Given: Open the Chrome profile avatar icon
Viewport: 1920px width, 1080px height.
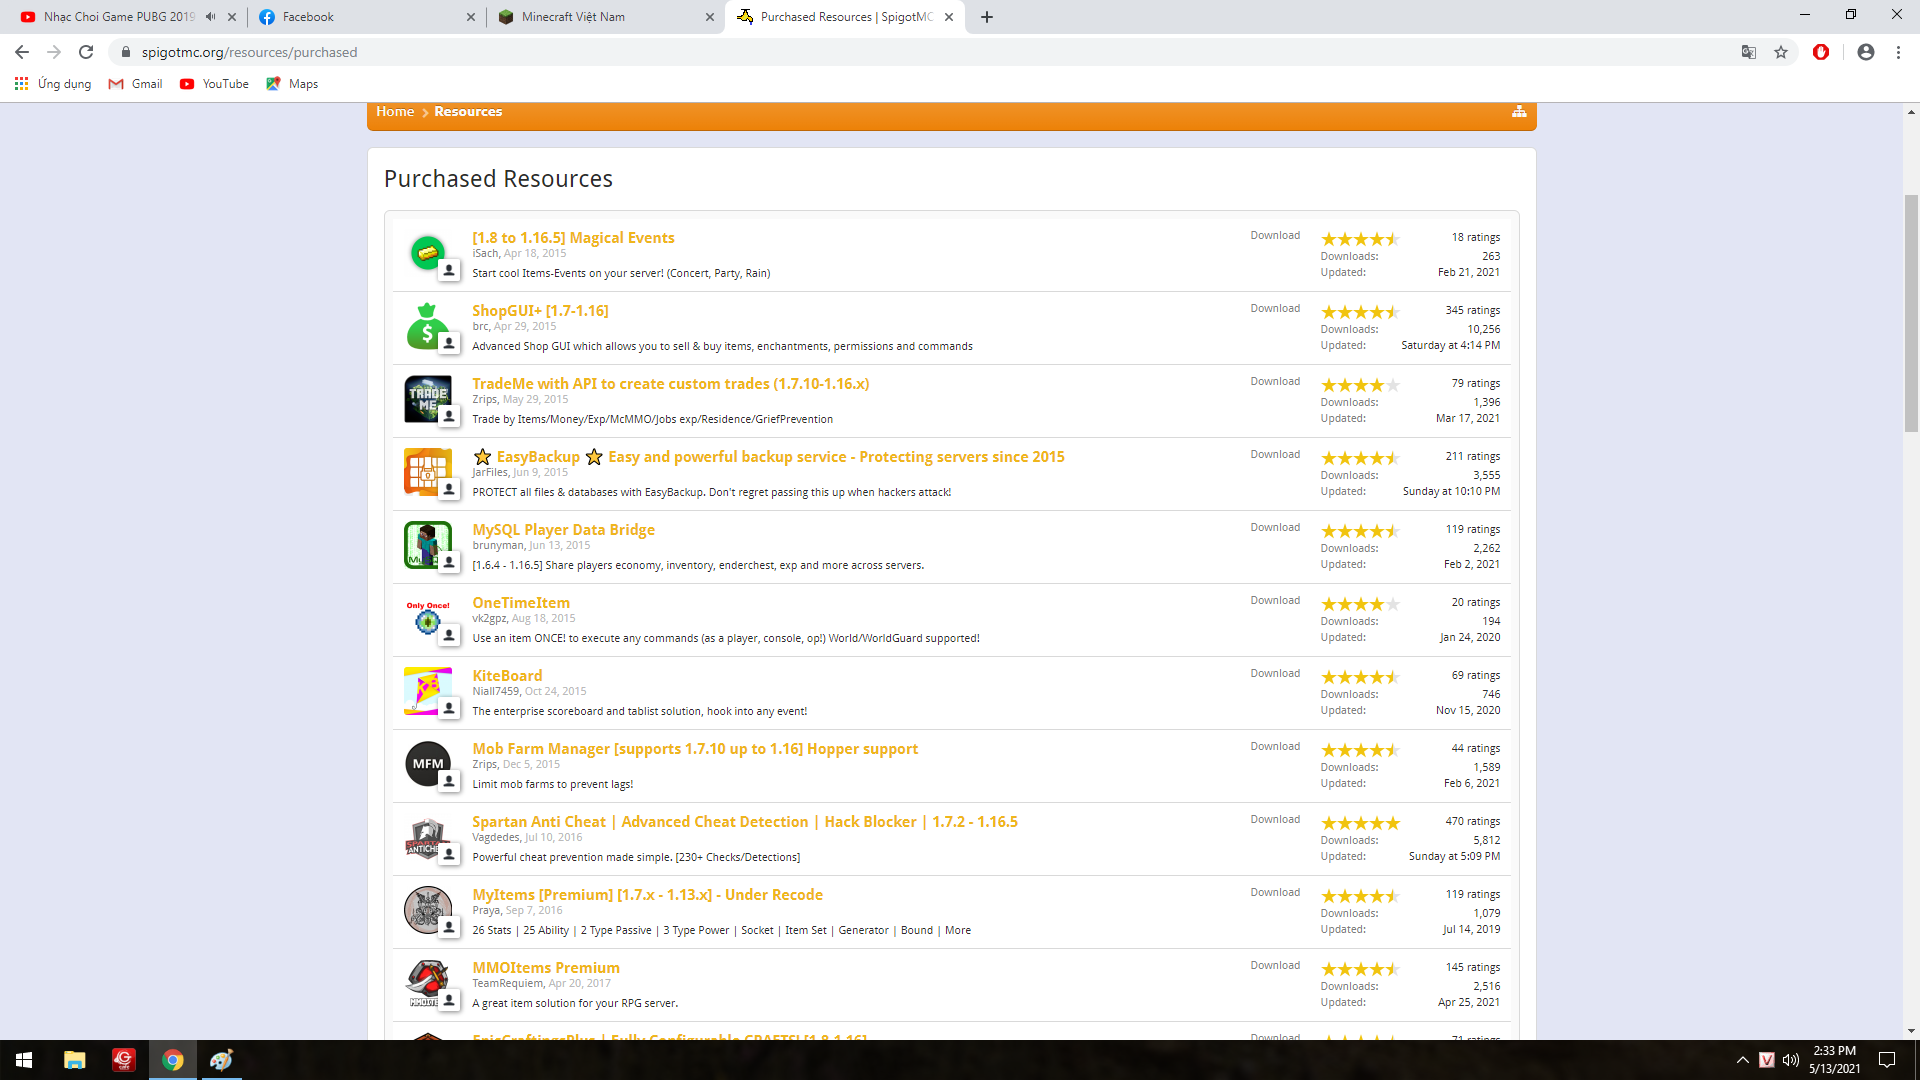Looking at the screenshot, I should [1866, 52].
